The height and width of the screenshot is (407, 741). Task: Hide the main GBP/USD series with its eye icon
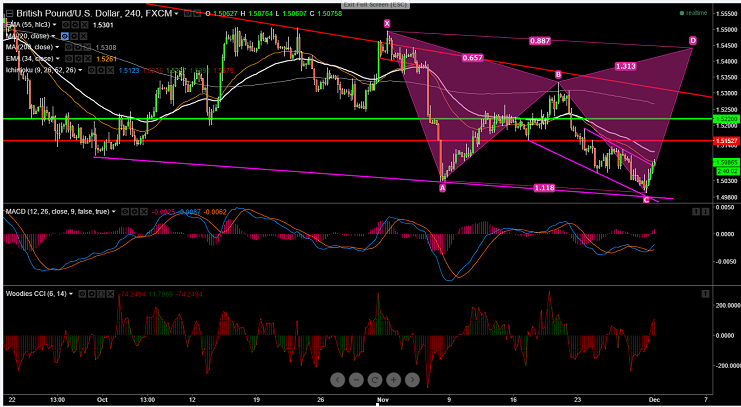click(x=187, y=14)
